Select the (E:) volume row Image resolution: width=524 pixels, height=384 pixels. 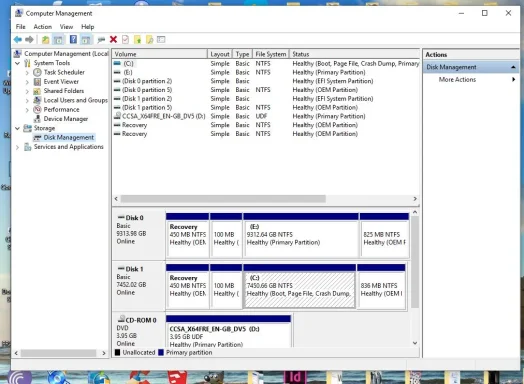[266, 72]
